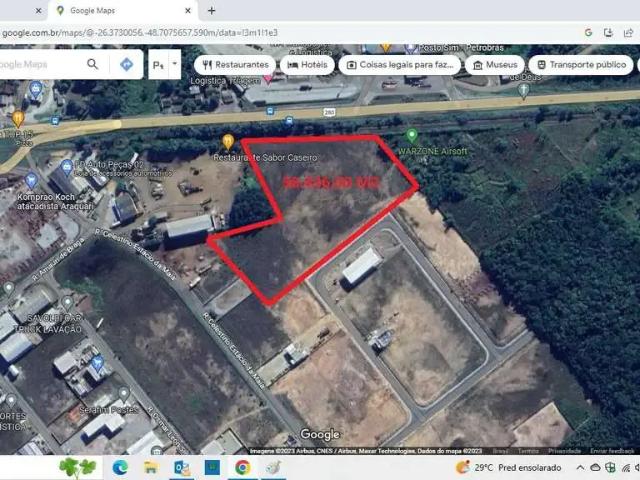Viewport: 640px width, 480px height.
Task: Click the weather widget showing 29°C
Action: tap(509, 468)
